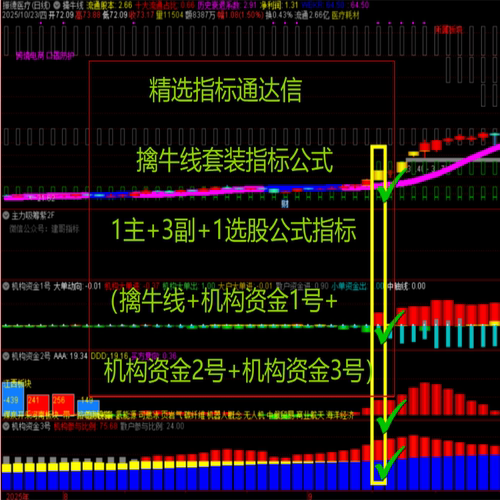Click the AAA: 19.34 value
Screen dimensions: 500x500
70,356
